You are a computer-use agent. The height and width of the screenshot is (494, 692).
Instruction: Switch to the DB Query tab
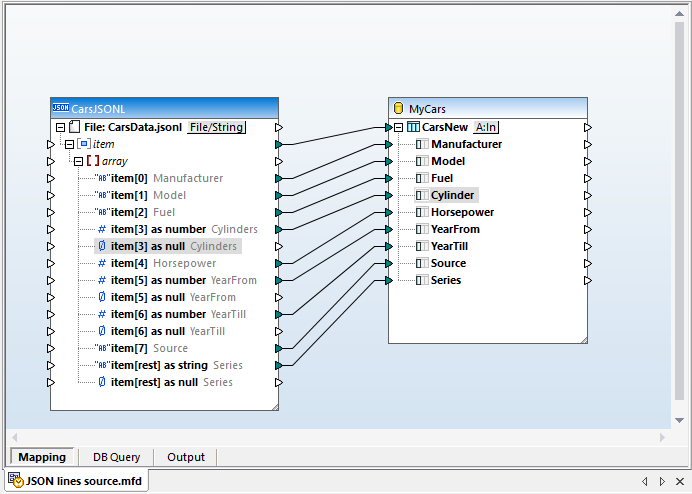coord(116,457)
